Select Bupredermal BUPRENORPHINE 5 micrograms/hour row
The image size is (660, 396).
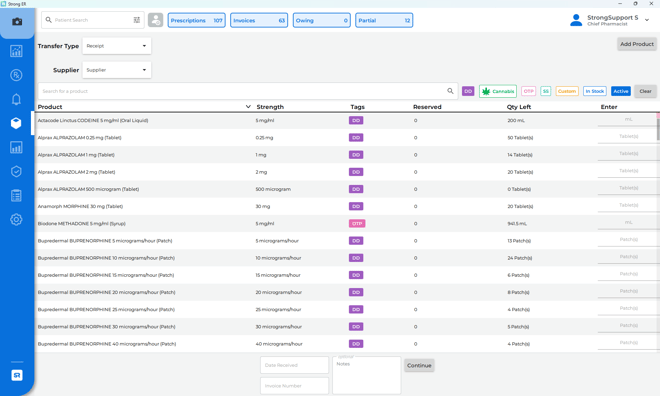click(347, 241)
